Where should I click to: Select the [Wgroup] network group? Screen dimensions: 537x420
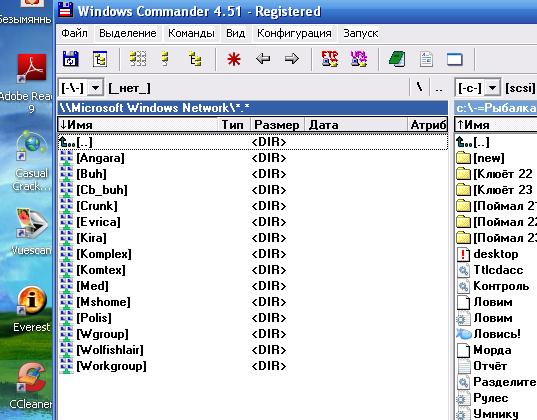(x=253, y=334)
